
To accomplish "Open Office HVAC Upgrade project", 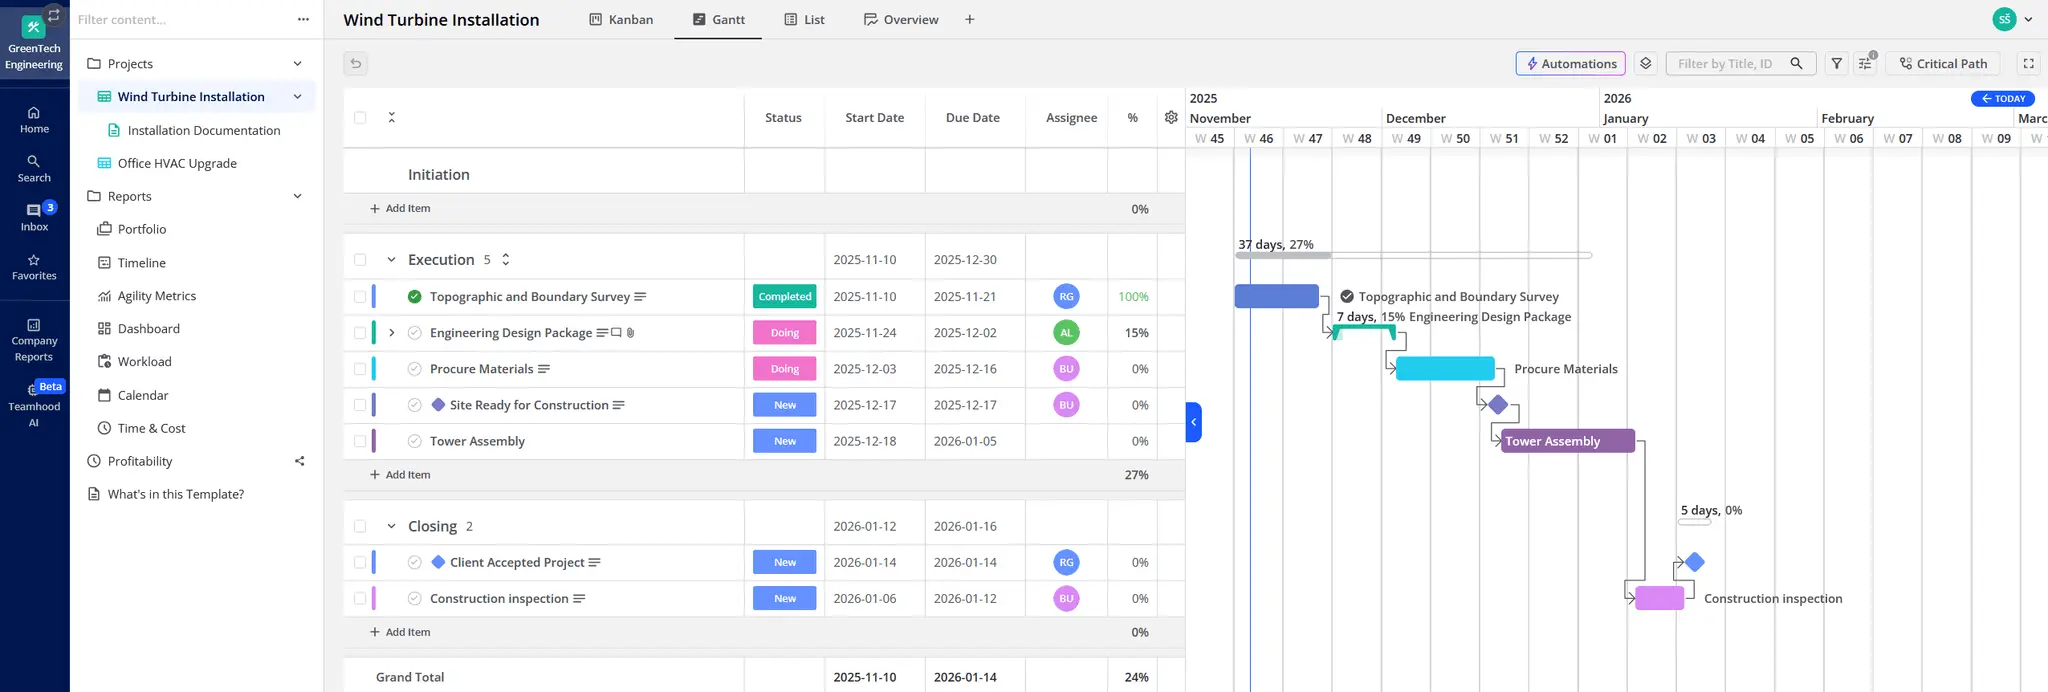I will click(177, 163).
